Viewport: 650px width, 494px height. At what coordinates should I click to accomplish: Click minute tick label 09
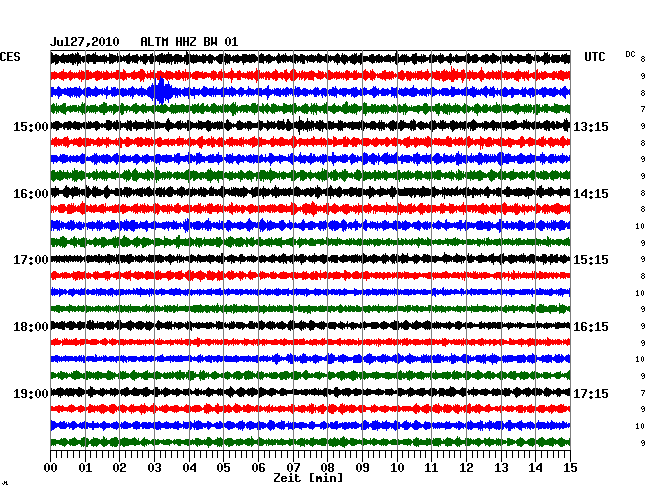click(x=362, y=468)
